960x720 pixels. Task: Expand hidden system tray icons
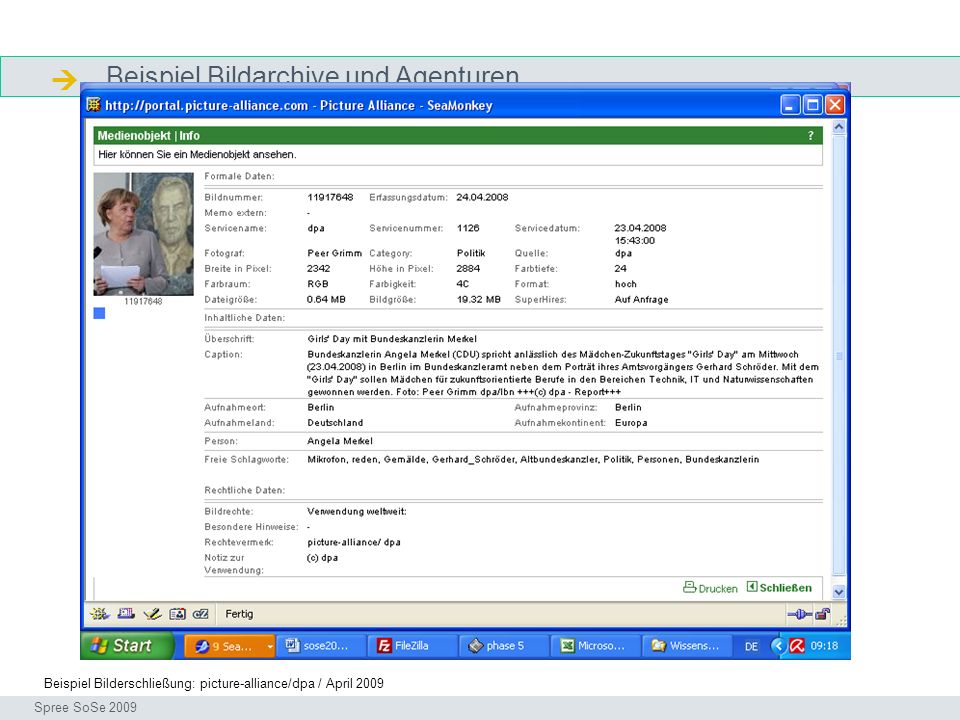point(778,646)
